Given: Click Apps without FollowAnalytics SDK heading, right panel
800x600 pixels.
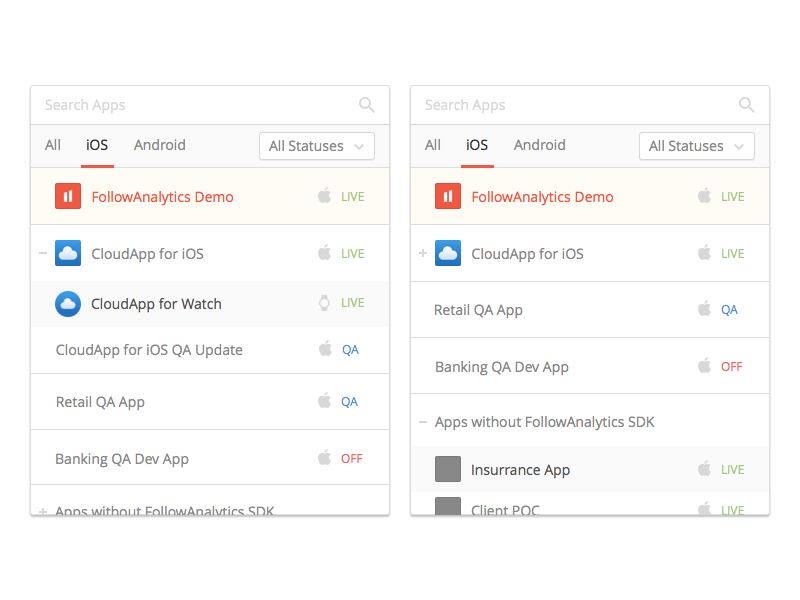Looking at the screenshot, I should (544, 422).
